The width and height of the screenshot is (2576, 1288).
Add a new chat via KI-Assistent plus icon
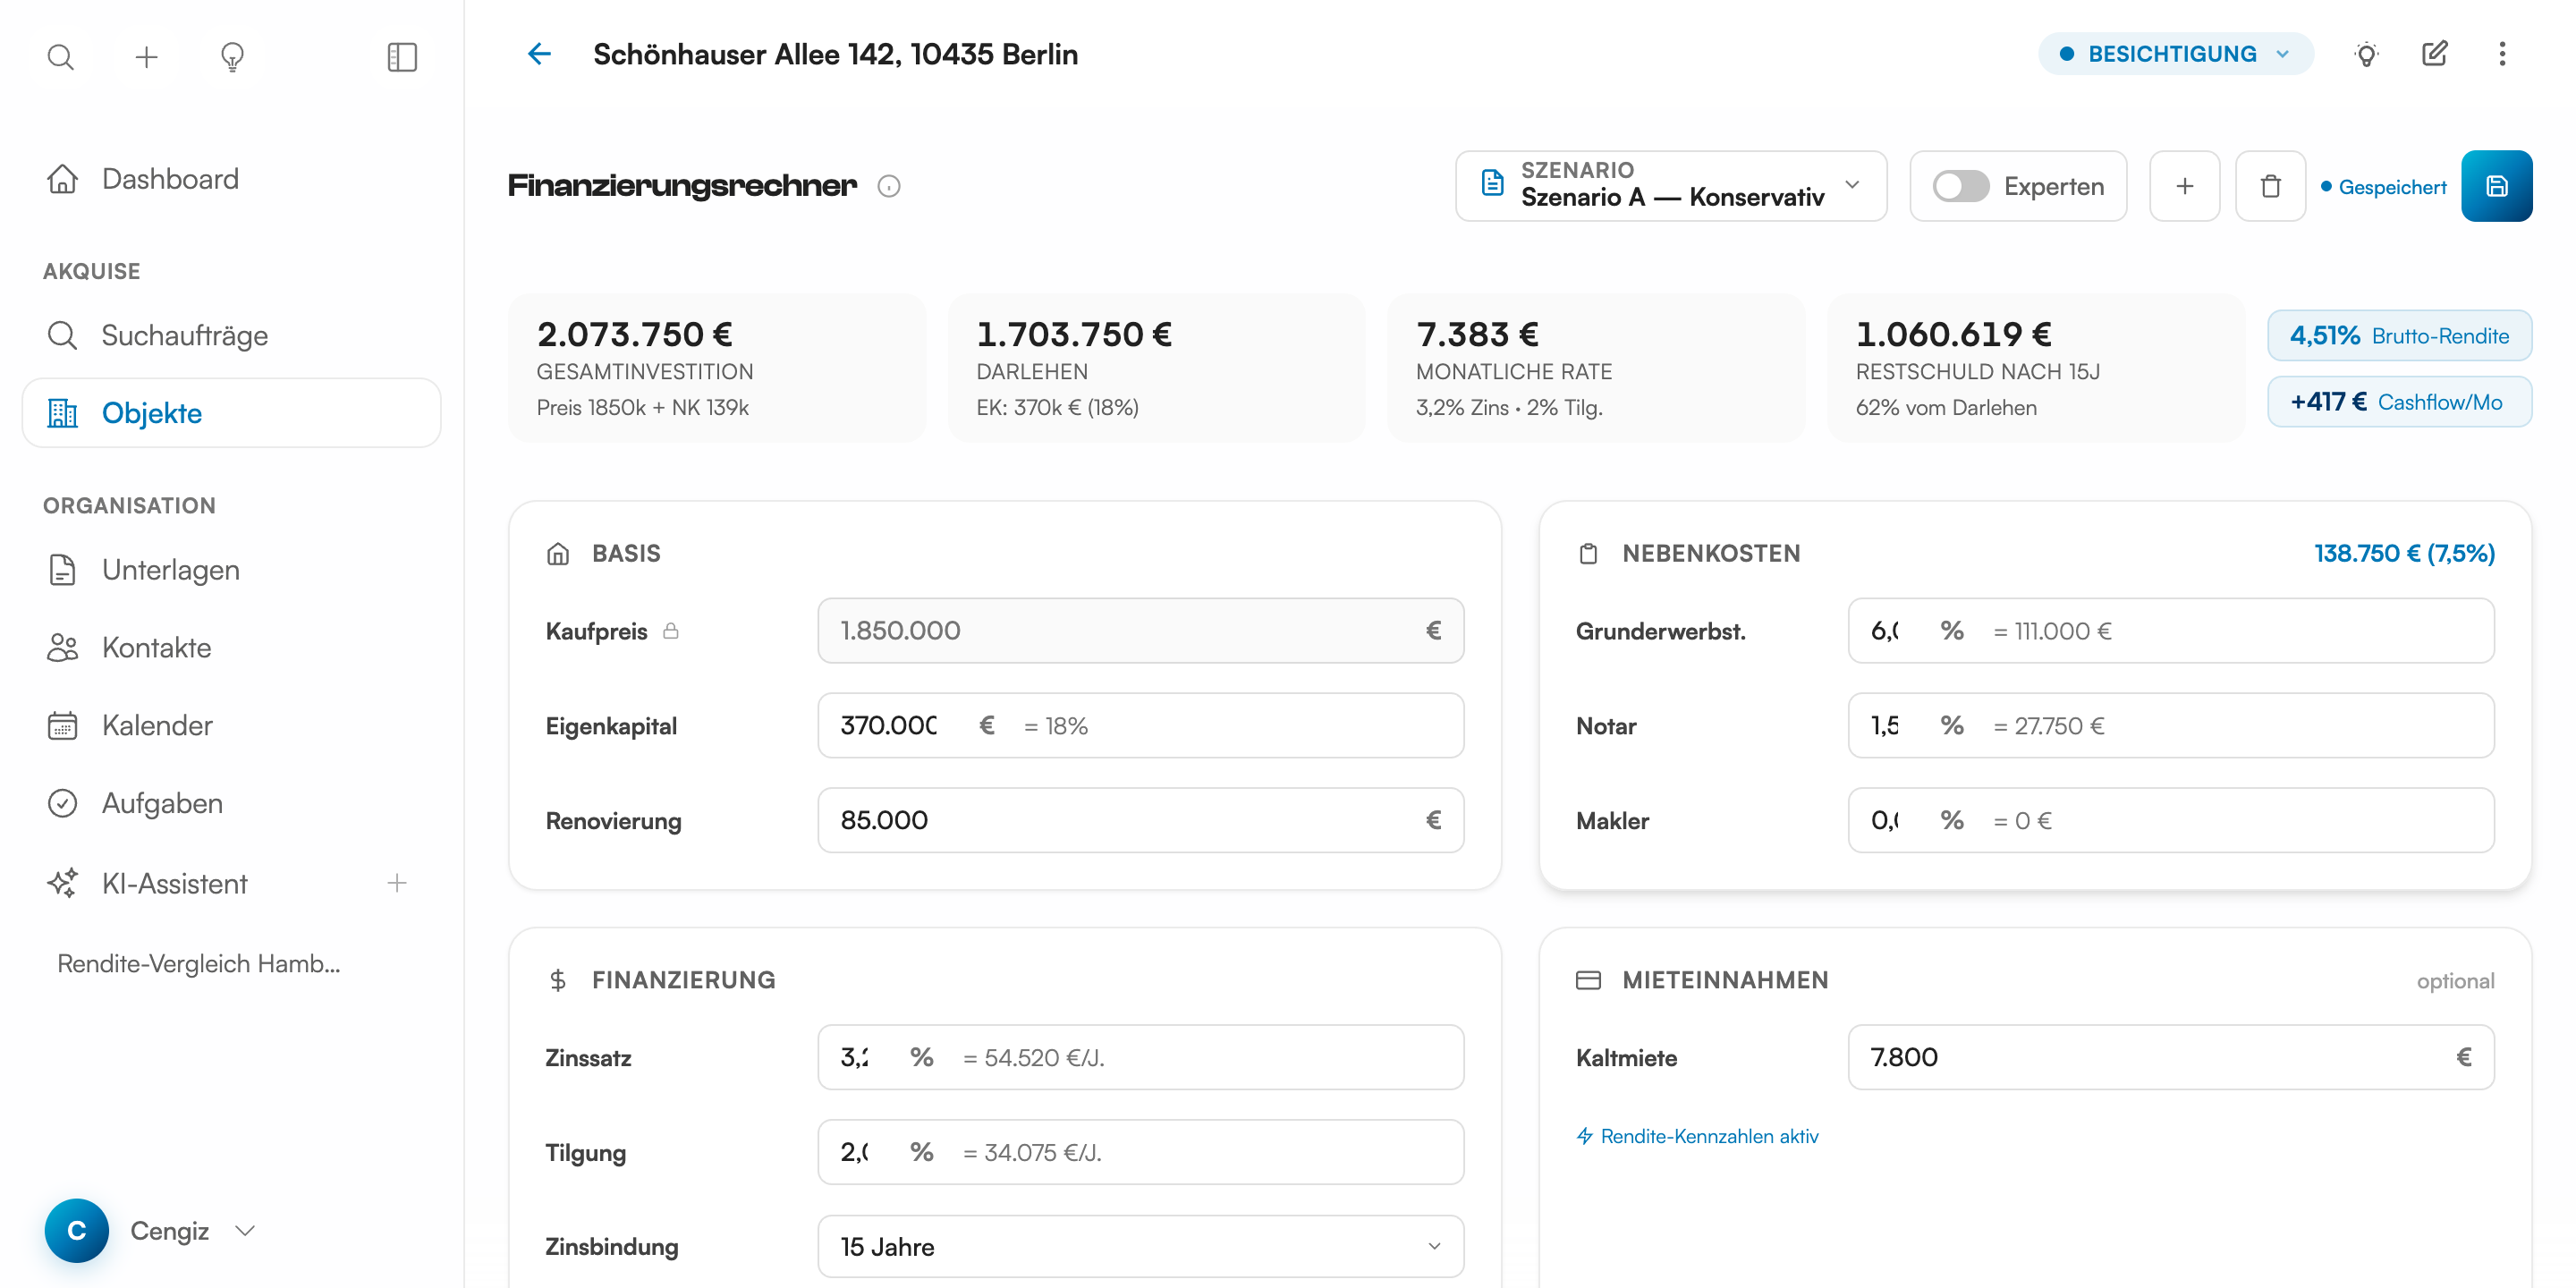pyautogui.click(x=397, y=882)
